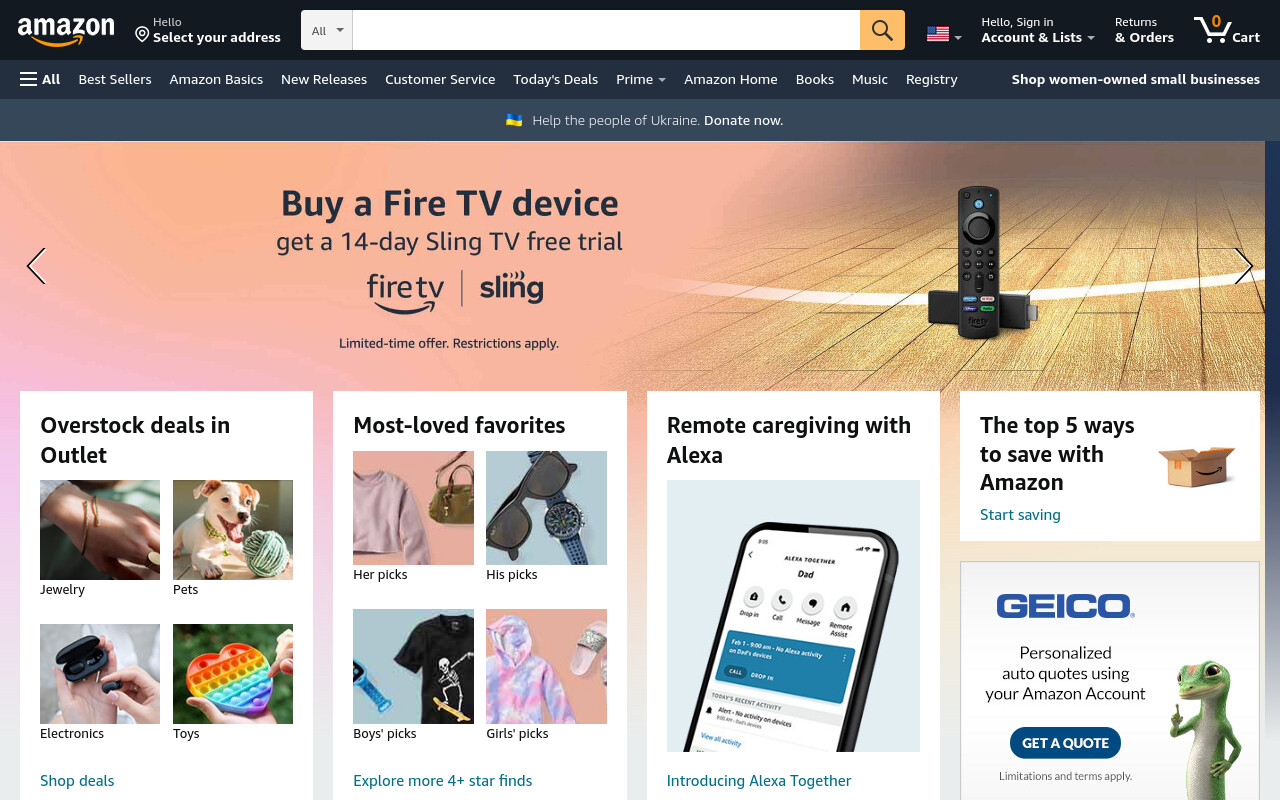Screen dimensions: 1280x800
Task: Click the Ukraine flag icon
Action: tap(514, 120)
